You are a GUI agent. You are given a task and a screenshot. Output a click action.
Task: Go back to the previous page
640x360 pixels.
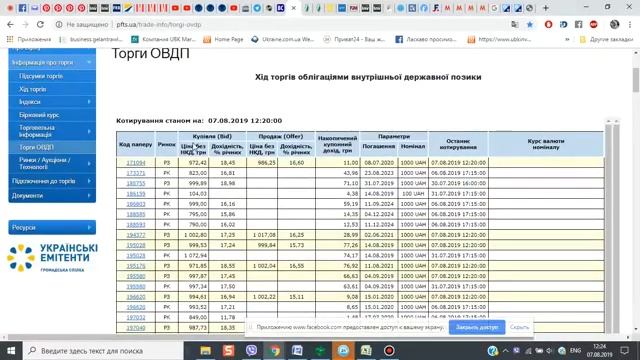click(x=10, y=24)
